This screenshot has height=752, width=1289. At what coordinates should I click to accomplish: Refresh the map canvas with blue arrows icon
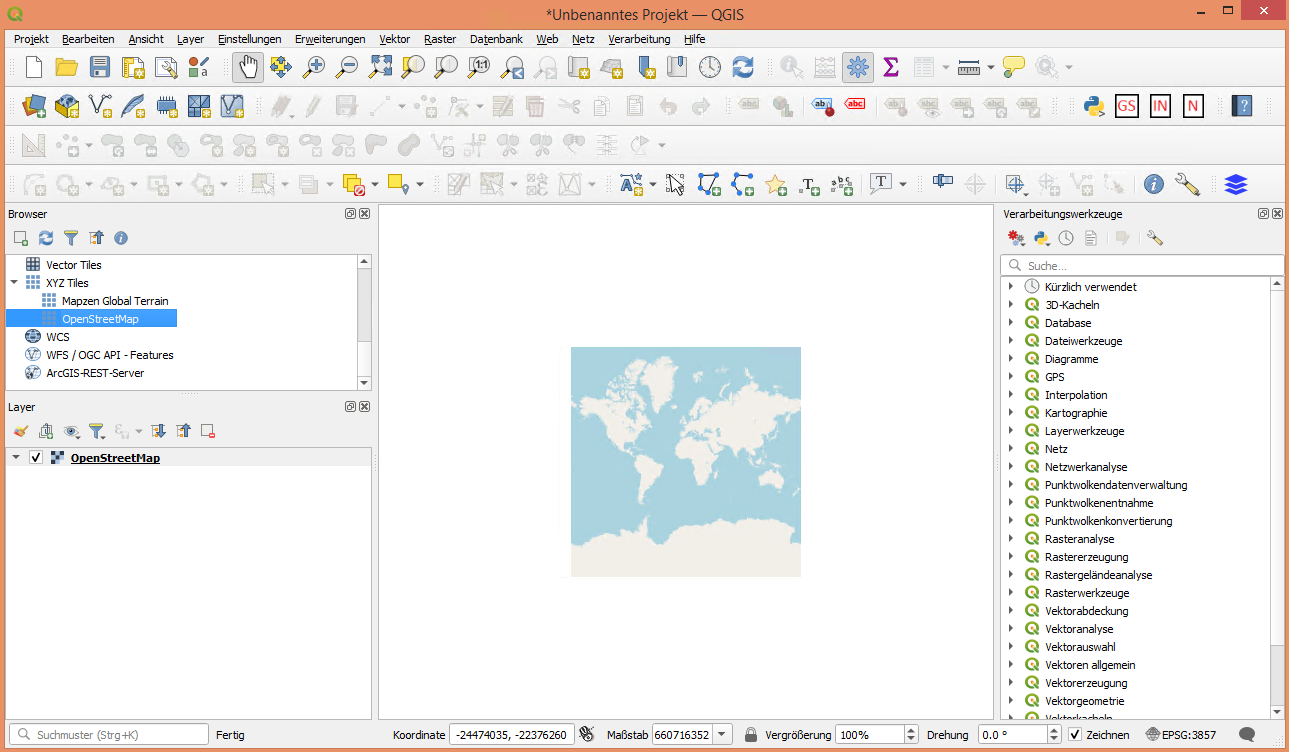pos(742,67)
